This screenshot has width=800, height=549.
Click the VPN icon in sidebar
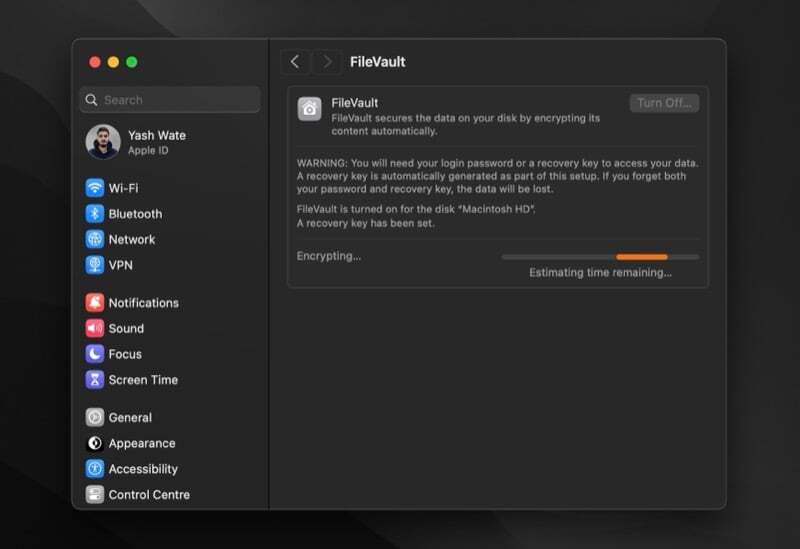pos(95,265)
